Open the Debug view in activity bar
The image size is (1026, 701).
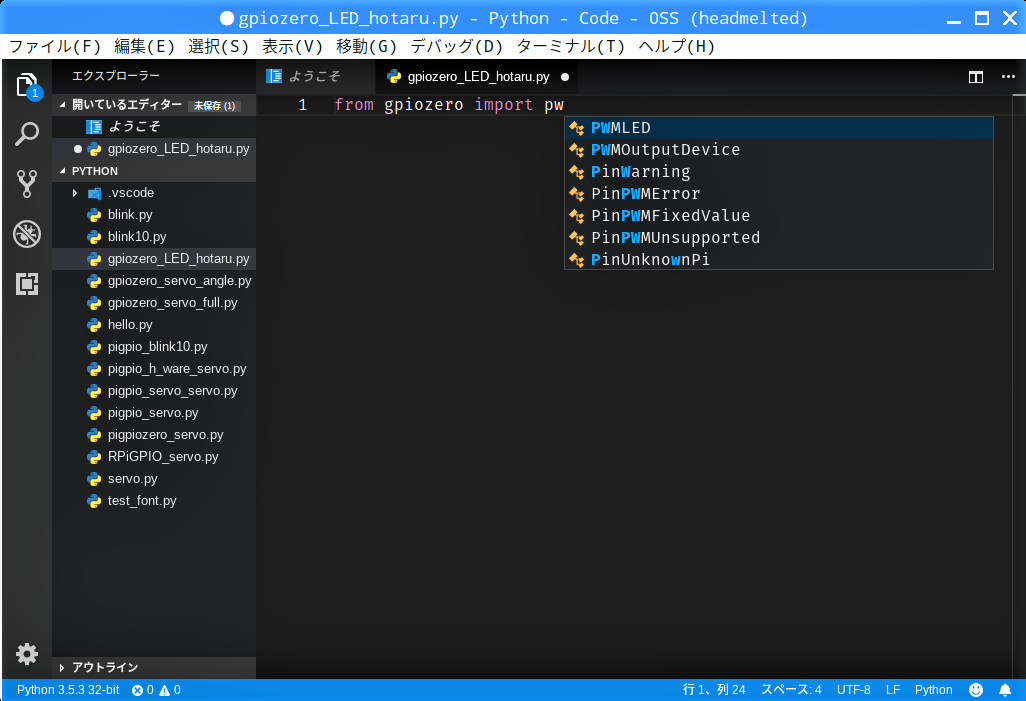pyautogui.click(x=27, y=234)
